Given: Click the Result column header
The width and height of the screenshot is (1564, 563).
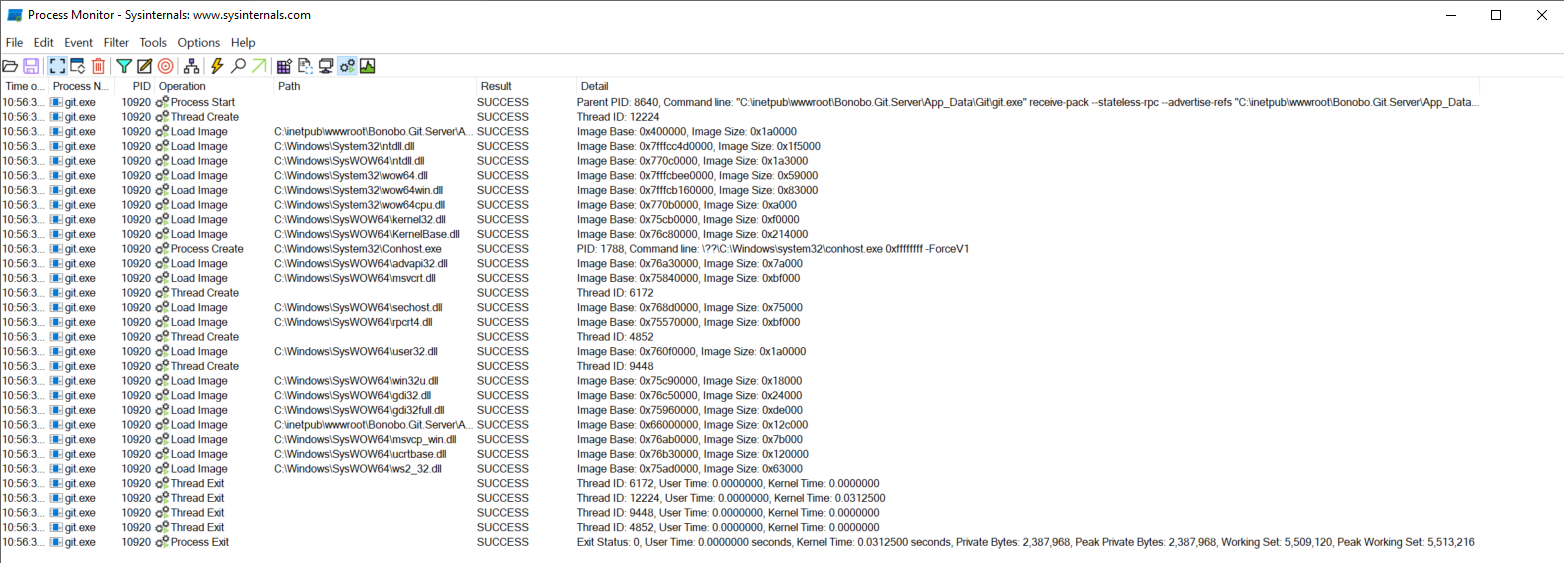Looking at the screenshot, I should [x=526, y=86].
